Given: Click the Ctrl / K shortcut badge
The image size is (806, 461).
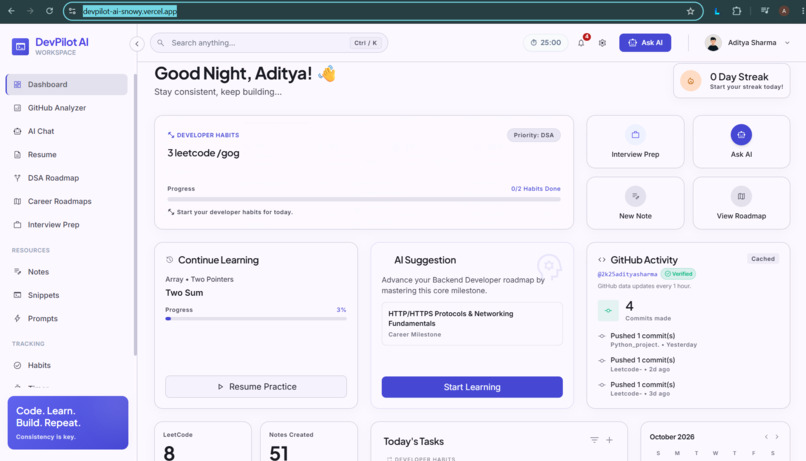Looking at the screenshot, I should (x=365, y=43).
